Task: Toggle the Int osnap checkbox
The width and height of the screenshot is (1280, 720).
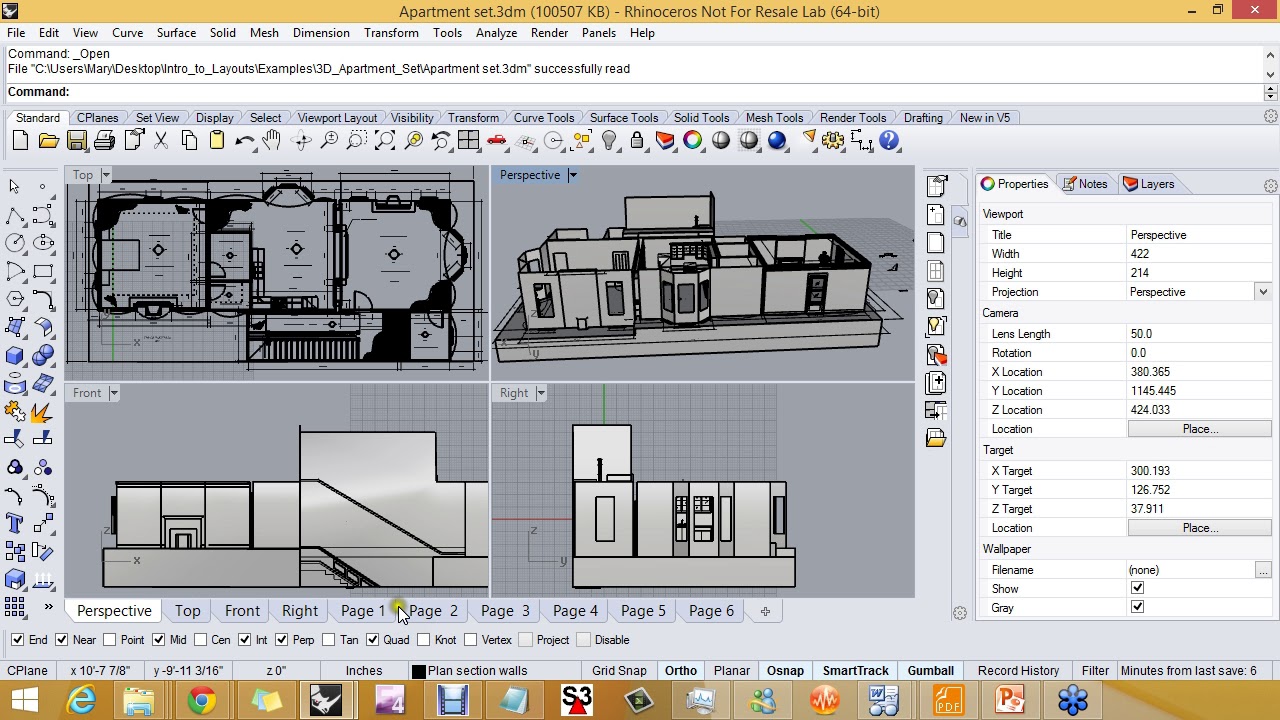Action: point(245,640)
